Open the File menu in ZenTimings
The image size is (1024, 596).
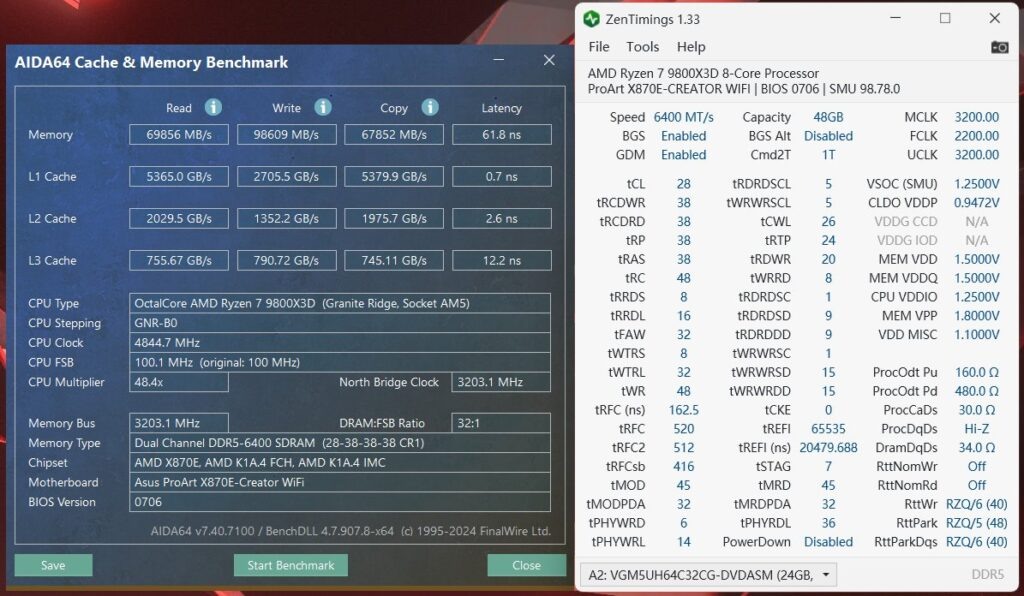(599, 47)
